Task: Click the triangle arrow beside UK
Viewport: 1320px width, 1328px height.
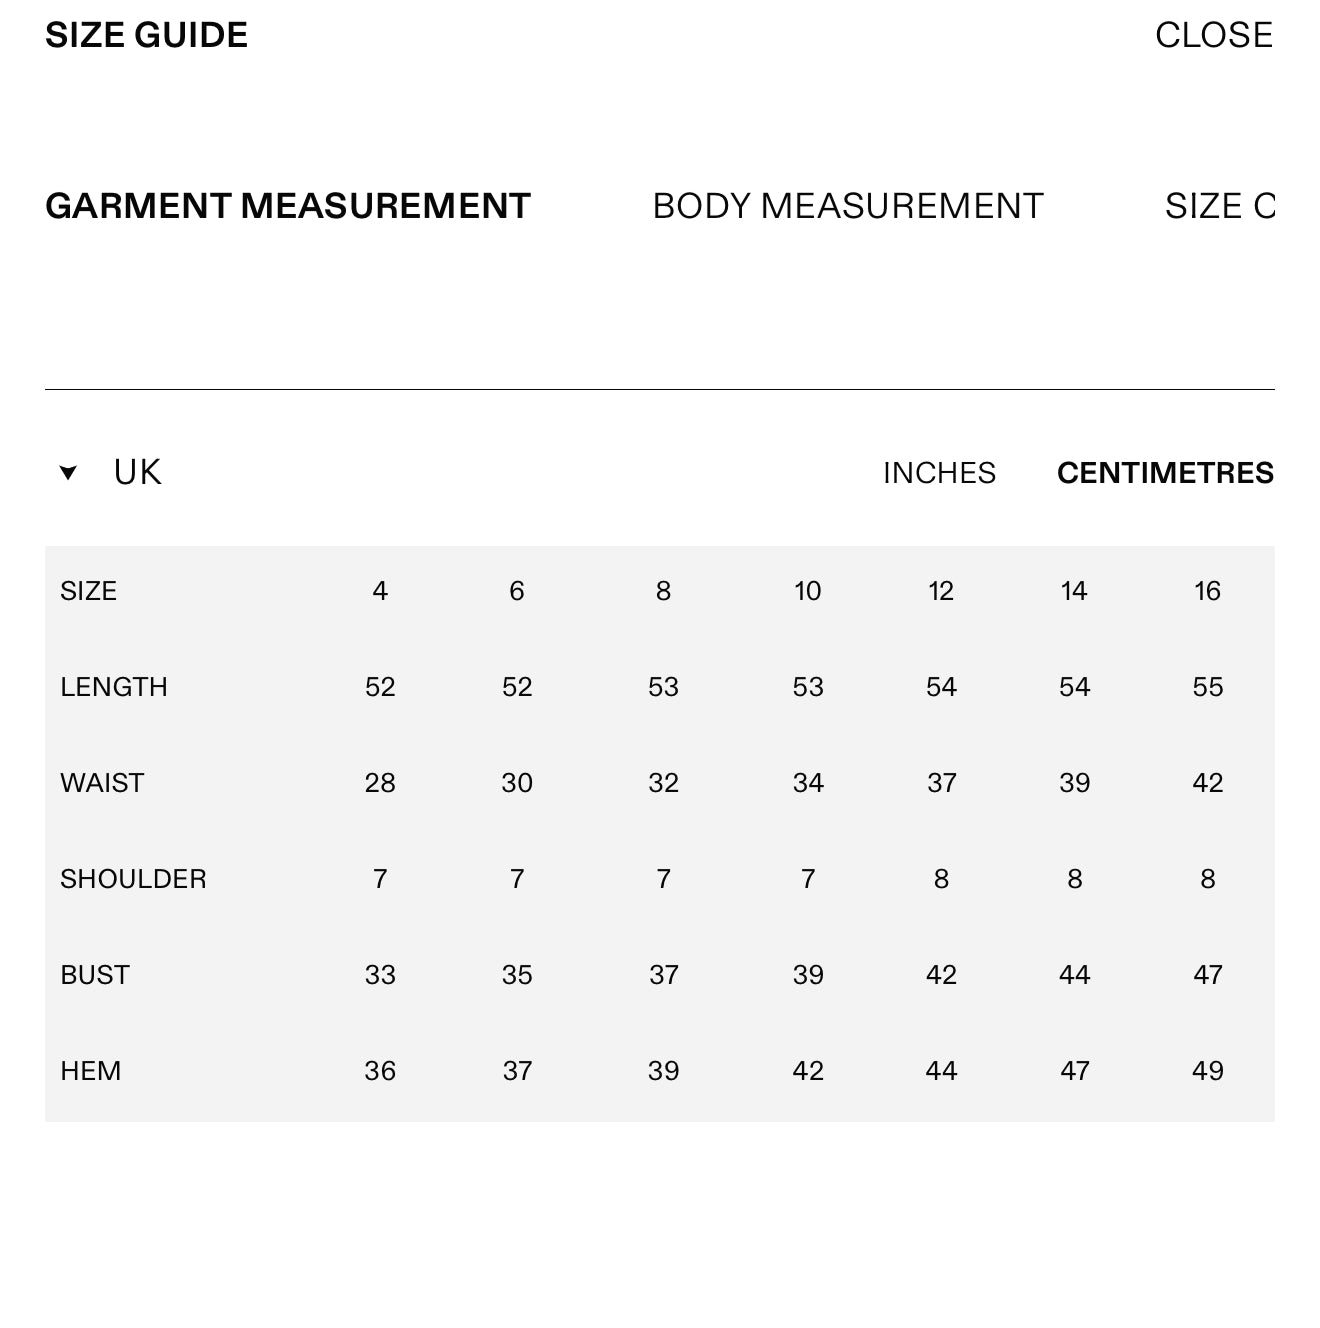Action: click(x=68, y=473)
